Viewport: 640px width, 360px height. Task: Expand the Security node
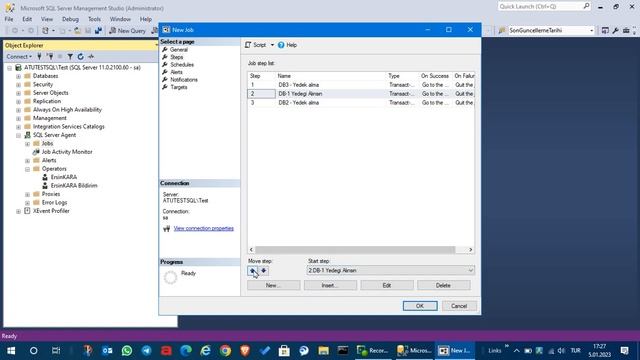tap(18, 84)
